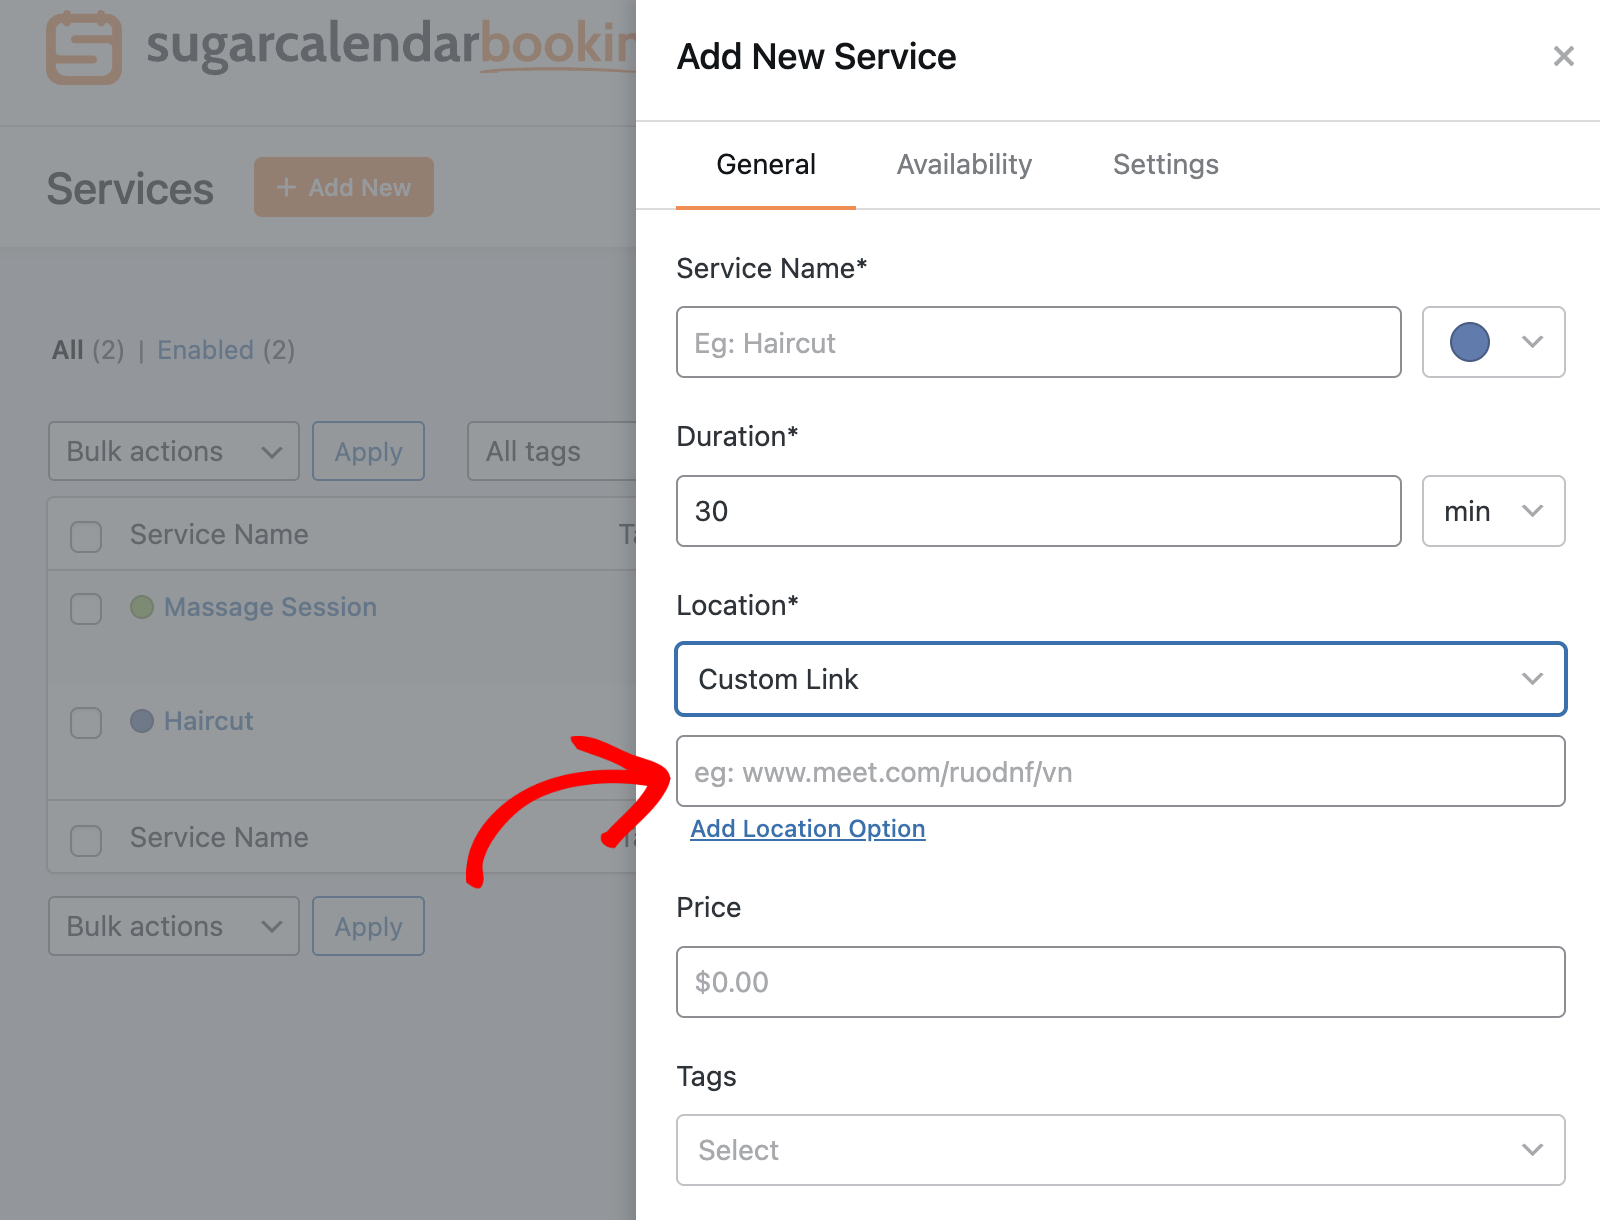The image size is (1600, 1220).
Task: Click the Sugar Calendar logo icon
Action: (84, 48)
